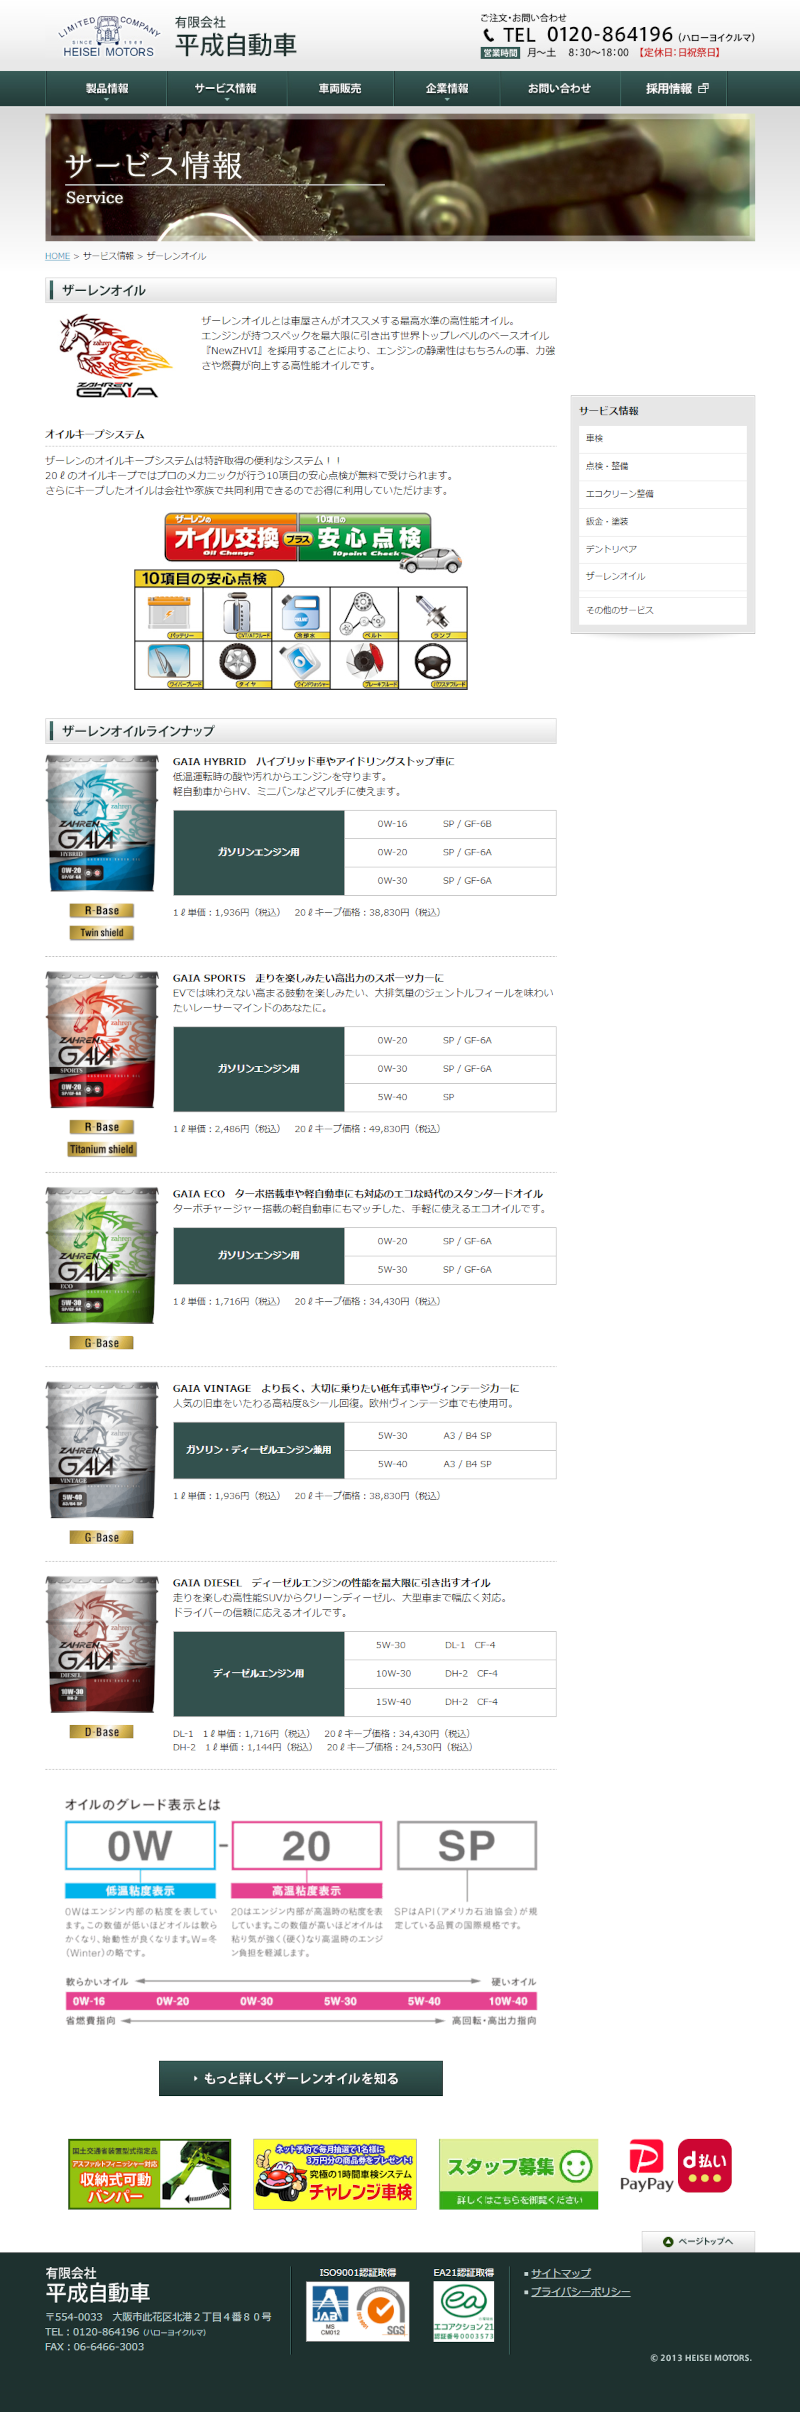
Task: Click the Eco Action 21 certification badge
Action: (x=463, y=2311)
